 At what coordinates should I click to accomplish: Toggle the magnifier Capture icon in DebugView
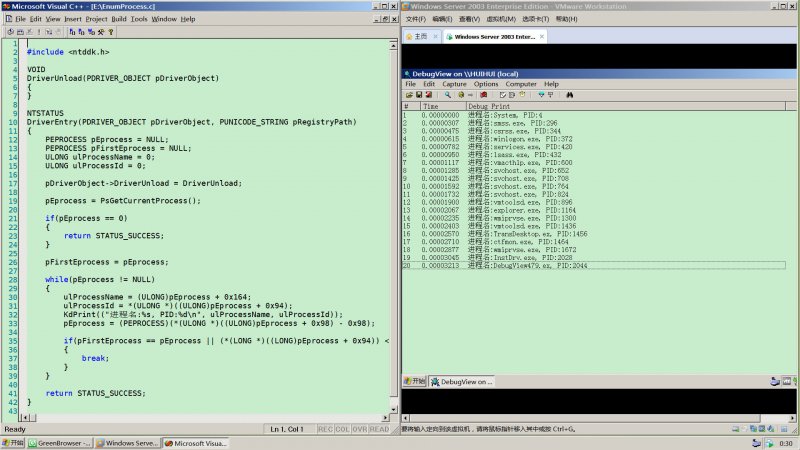click(x=447, y=95)
